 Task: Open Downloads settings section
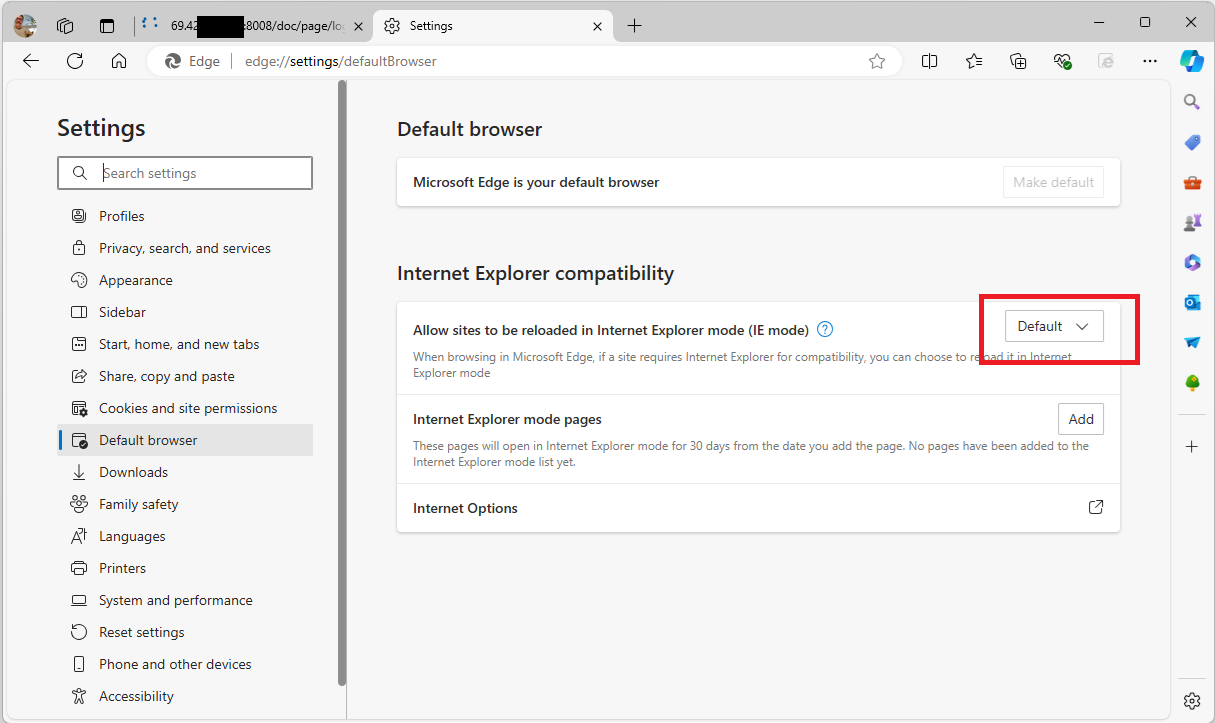tap(186, 472)
